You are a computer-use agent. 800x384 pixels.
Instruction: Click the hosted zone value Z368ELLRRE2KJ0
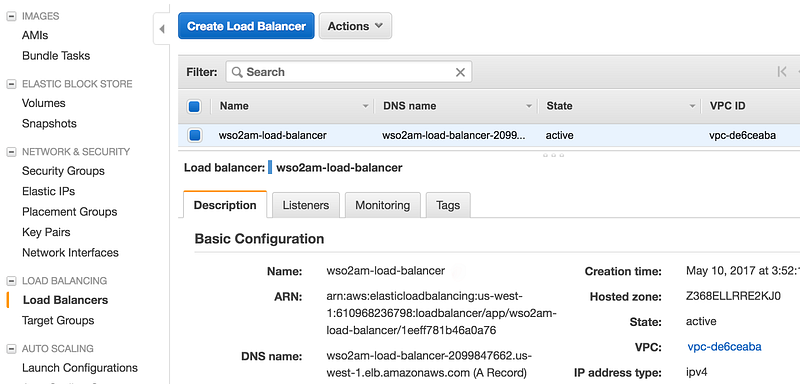tap(733, 296)
